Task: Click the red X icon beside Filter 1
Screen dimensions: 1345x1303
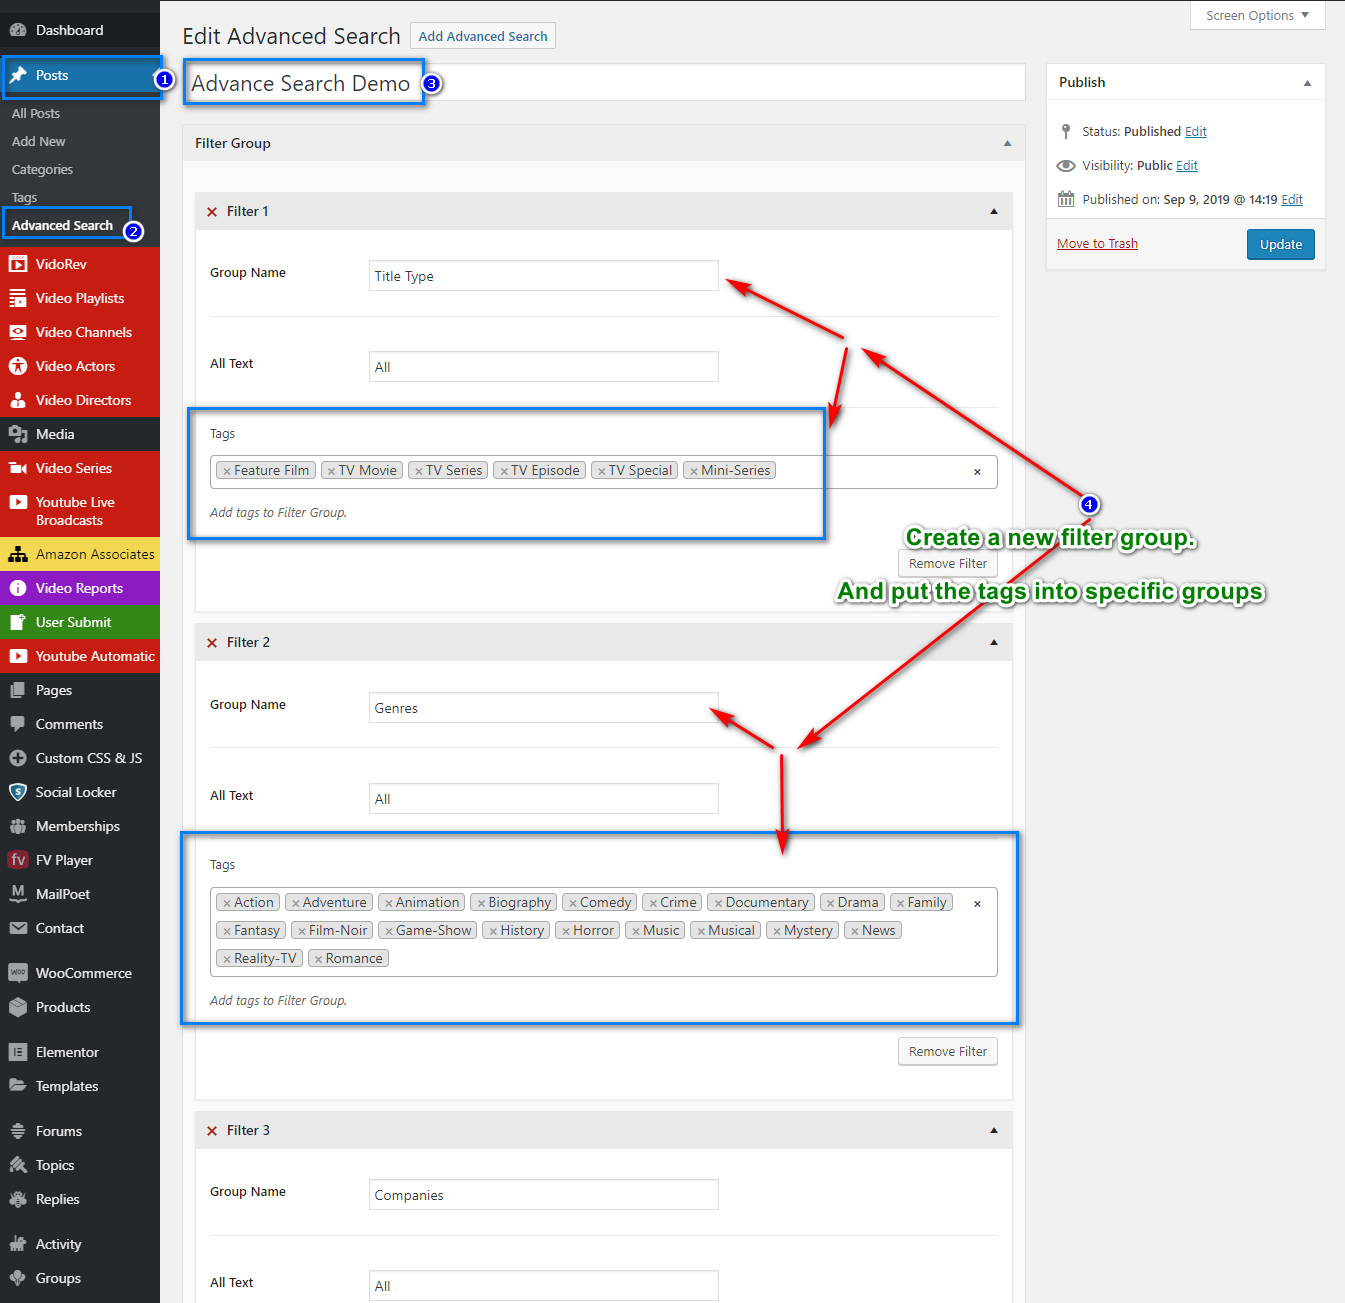Action: [x=212, y=212]
